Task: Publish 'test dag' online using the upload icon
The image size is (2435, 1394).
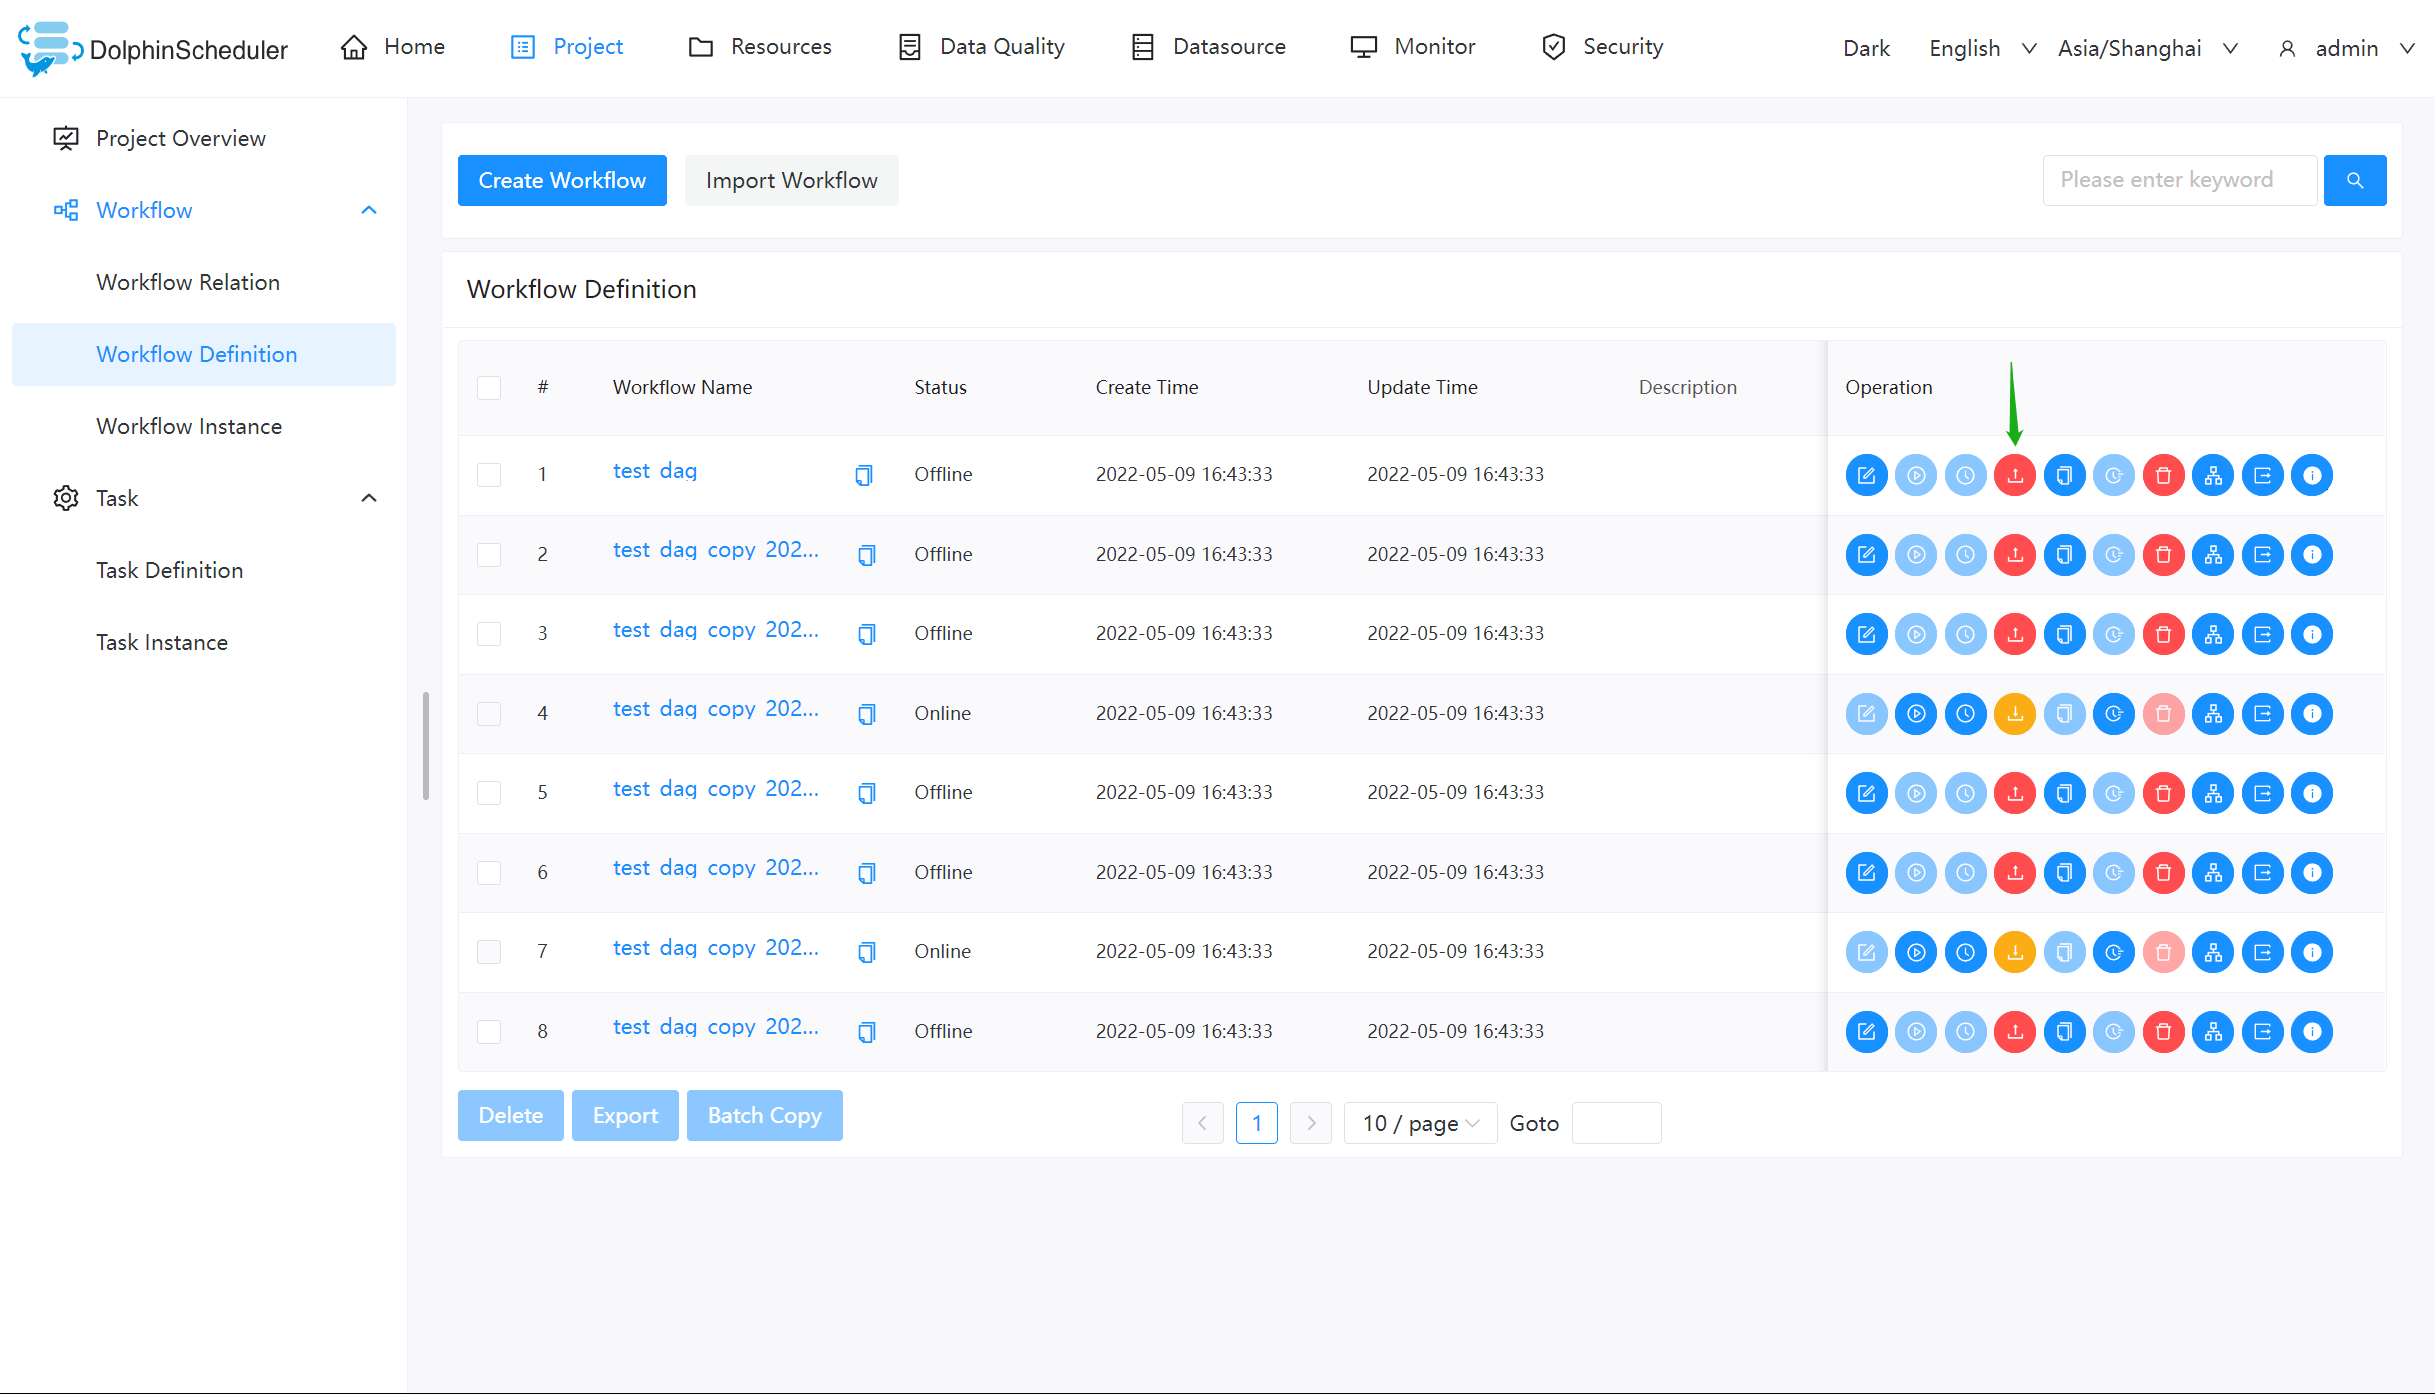Action: click(x=2014, y=475)
